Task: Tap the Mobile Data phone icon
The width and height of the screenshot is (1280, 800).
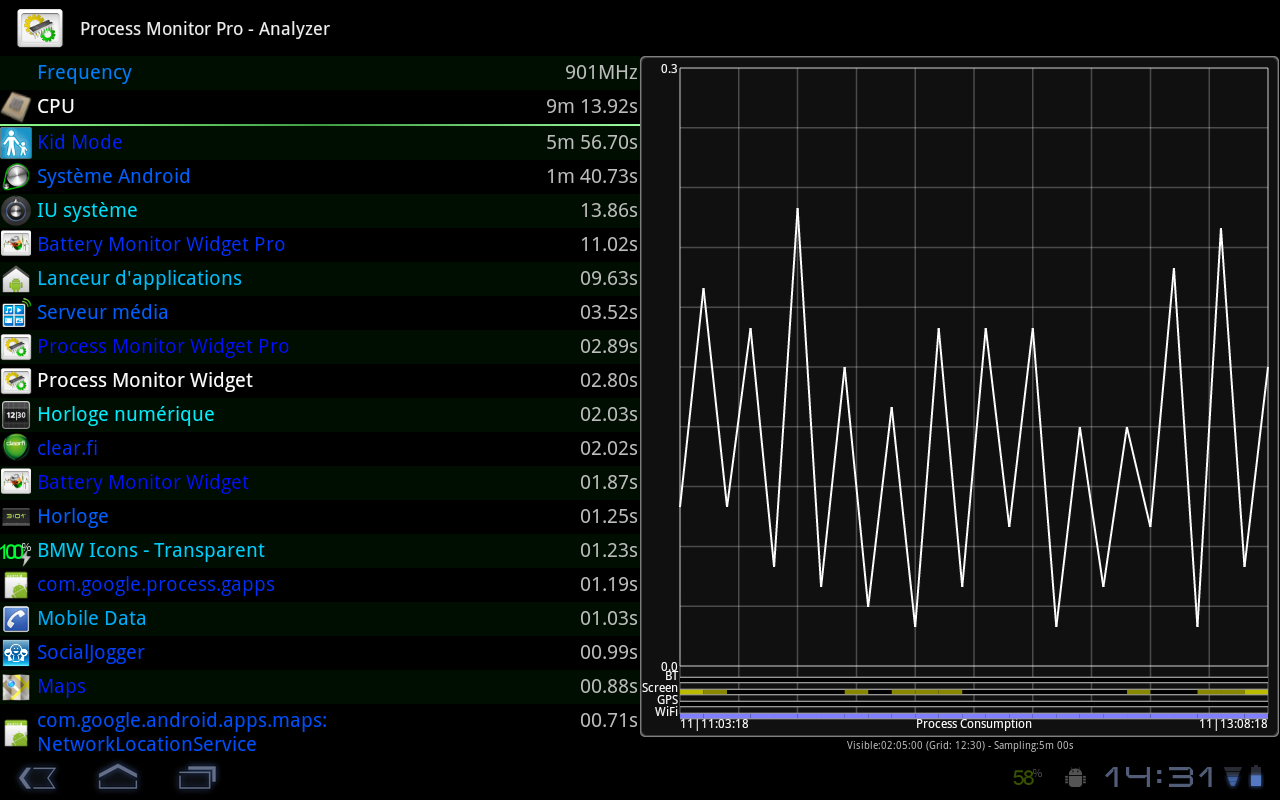Action: pos(16,618)
